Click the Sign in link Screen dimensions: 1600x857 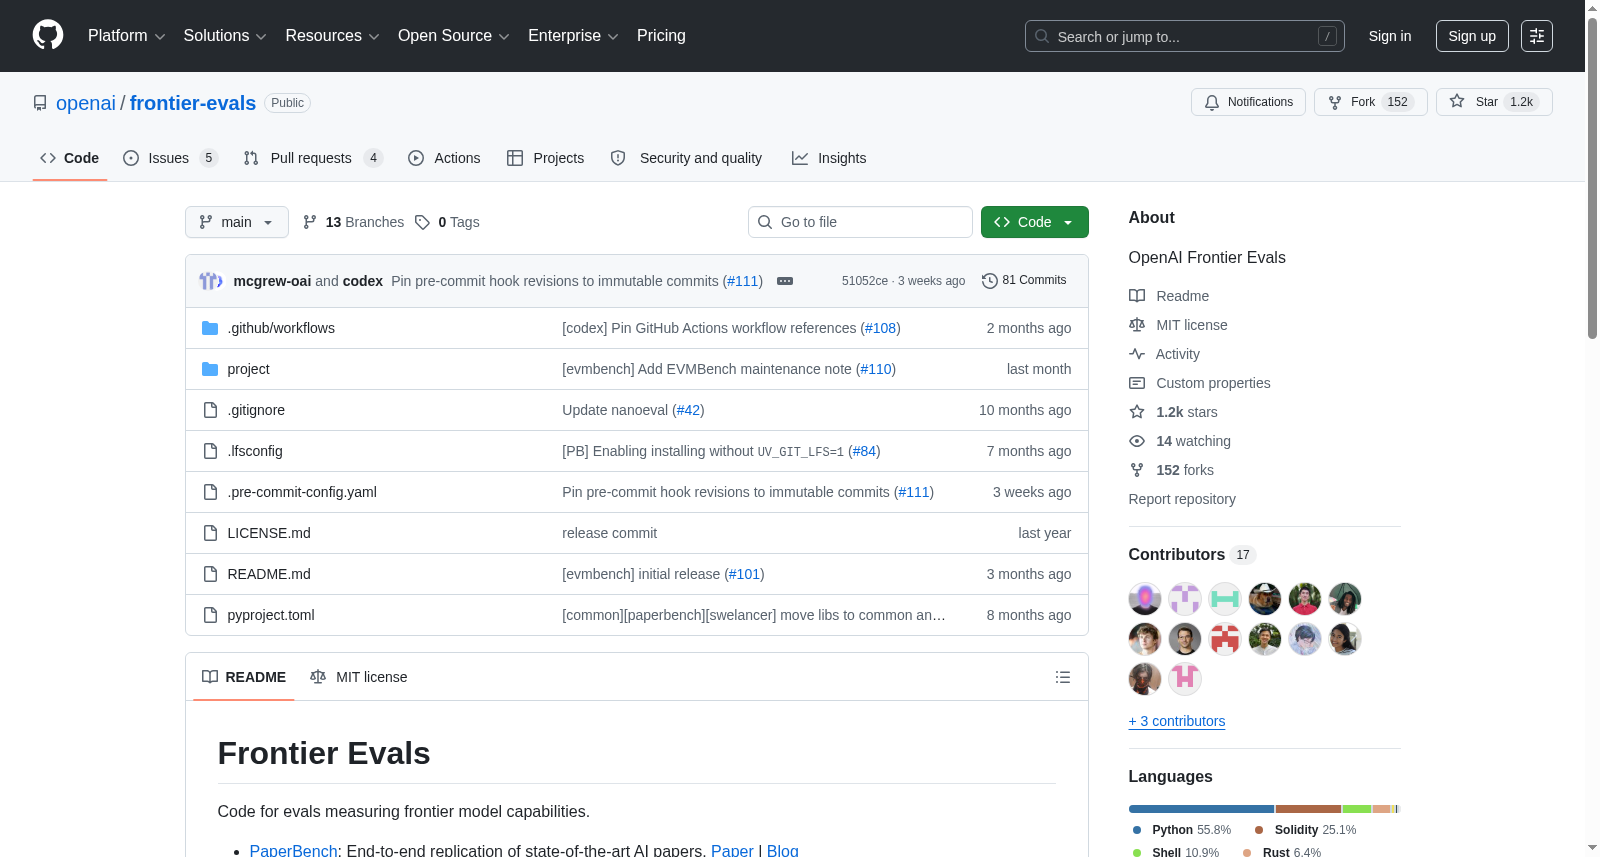[x=1390, y=36]
